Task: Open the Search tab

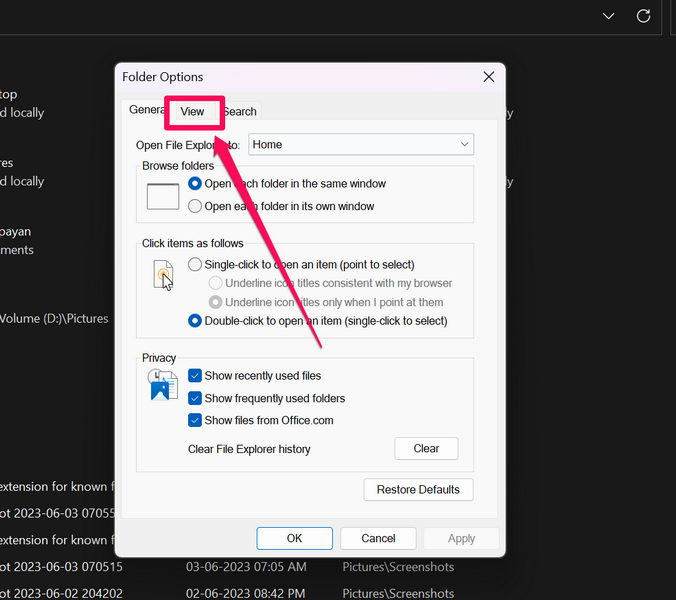Action: 240,112
